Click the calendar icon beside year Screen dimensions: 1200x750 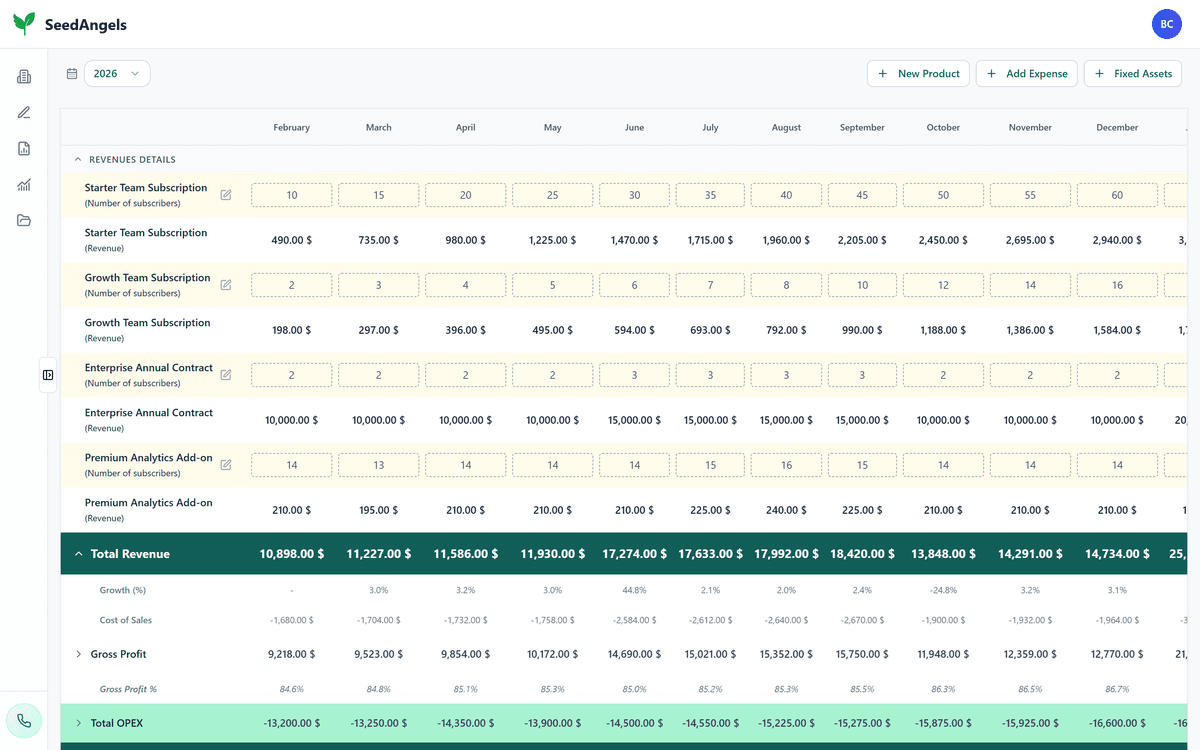[72, 74]
